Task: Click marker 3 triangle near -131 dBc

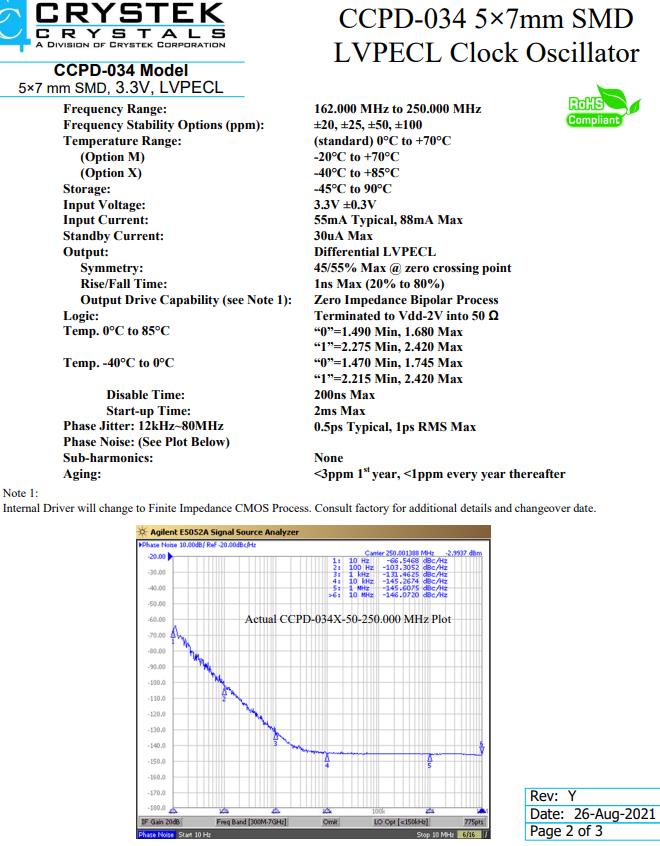Action: coord(275,737)
